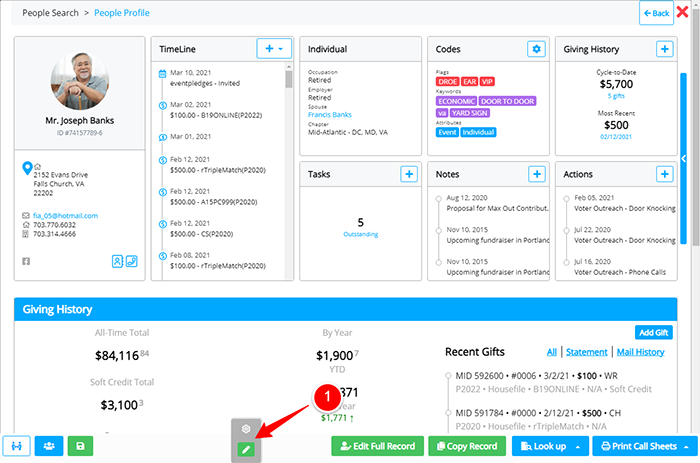Click Joseph Banks profile photo

click(x=79, y=80)
